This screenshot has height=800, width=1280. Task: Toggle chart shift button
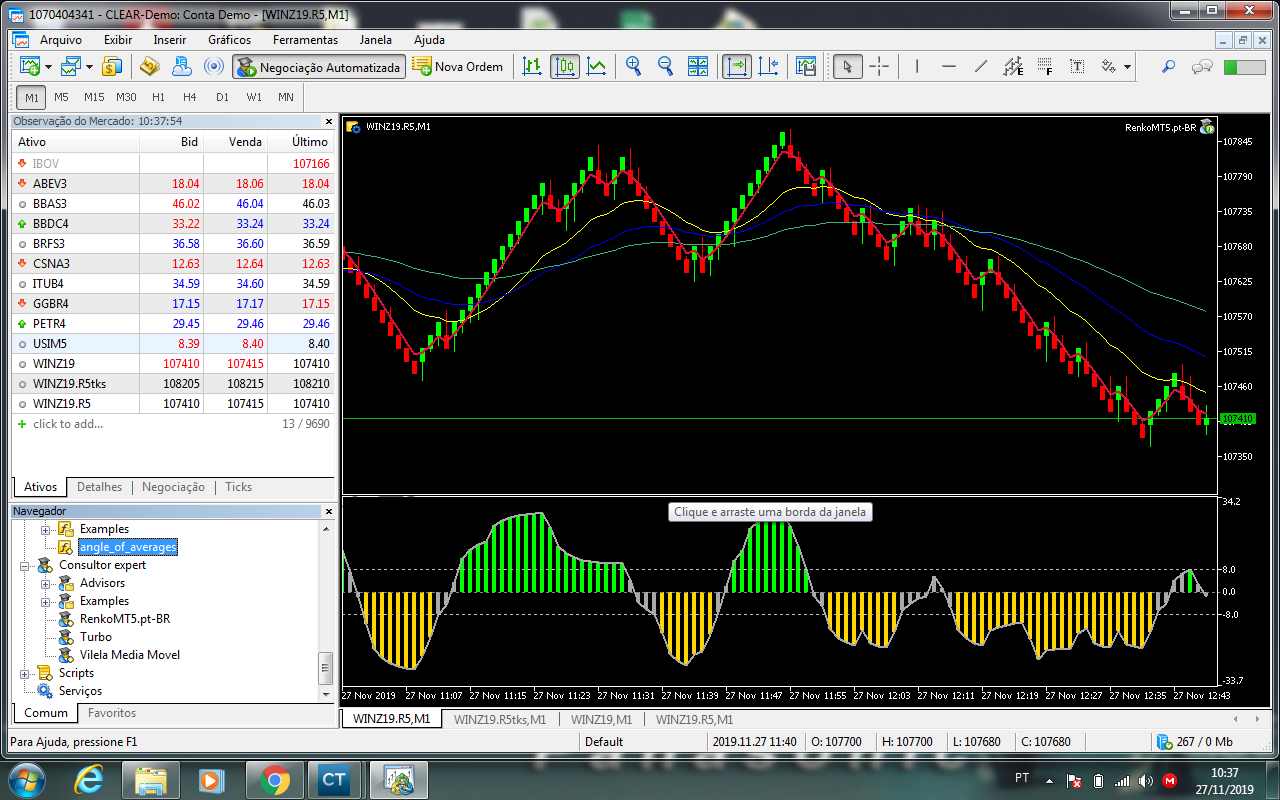[768, 67]
